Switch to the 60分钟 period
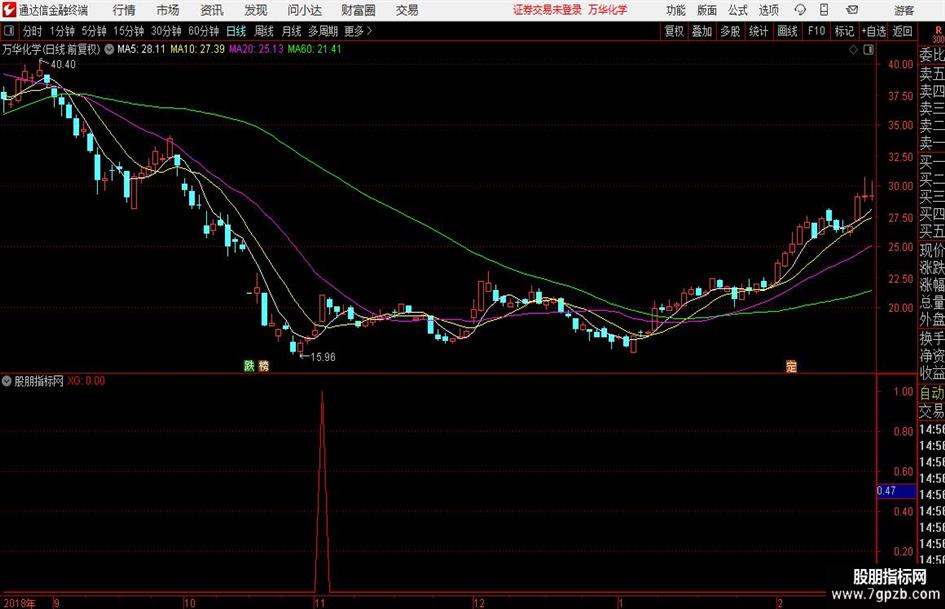This screenshot has width=945, height=609. coord(203,31)
